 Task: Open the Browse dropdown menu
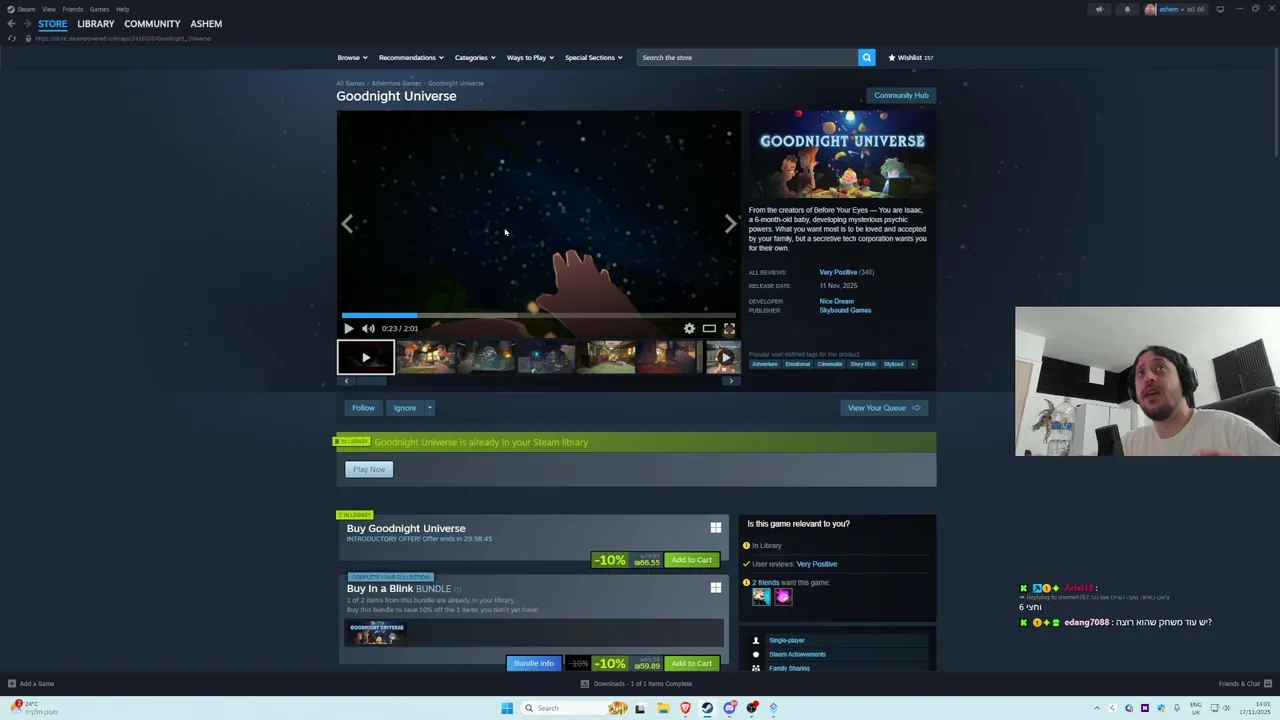pyautogui.click(x=352, y=57)
